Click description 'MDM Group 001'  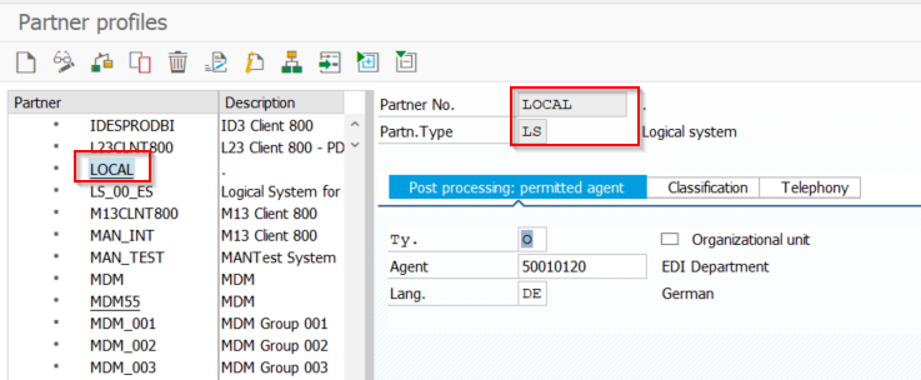pyautogui.click(x=274, y=324)
